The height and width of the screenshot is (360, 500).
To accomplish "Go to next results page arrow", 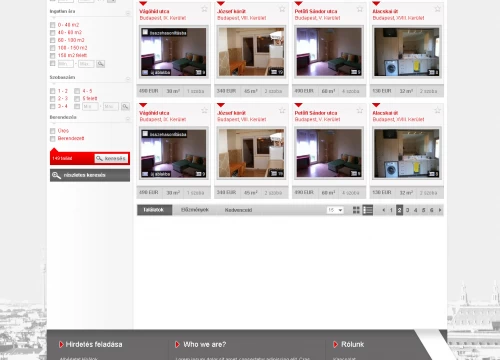I will click(x=440, y=210).
